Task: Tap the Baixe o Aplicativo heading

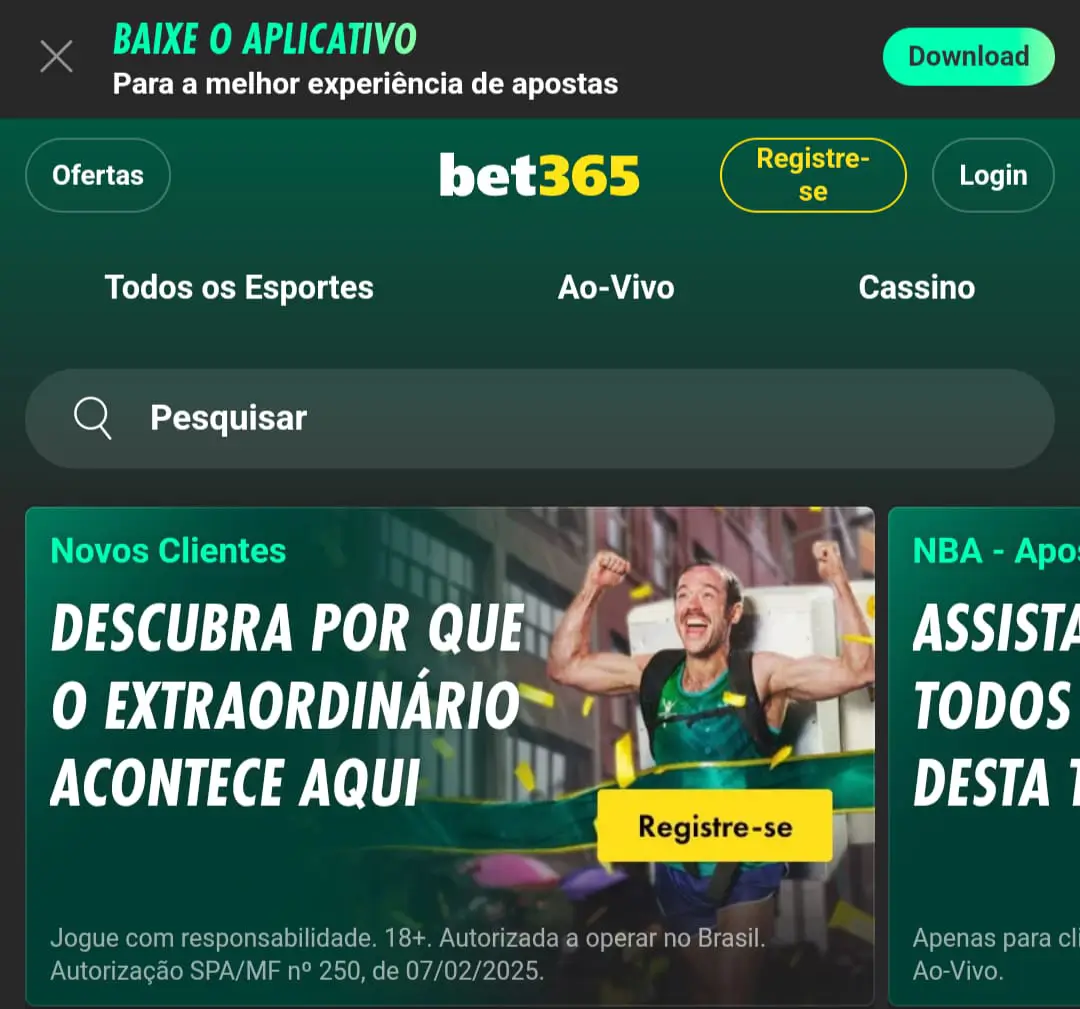Action: 265,39
